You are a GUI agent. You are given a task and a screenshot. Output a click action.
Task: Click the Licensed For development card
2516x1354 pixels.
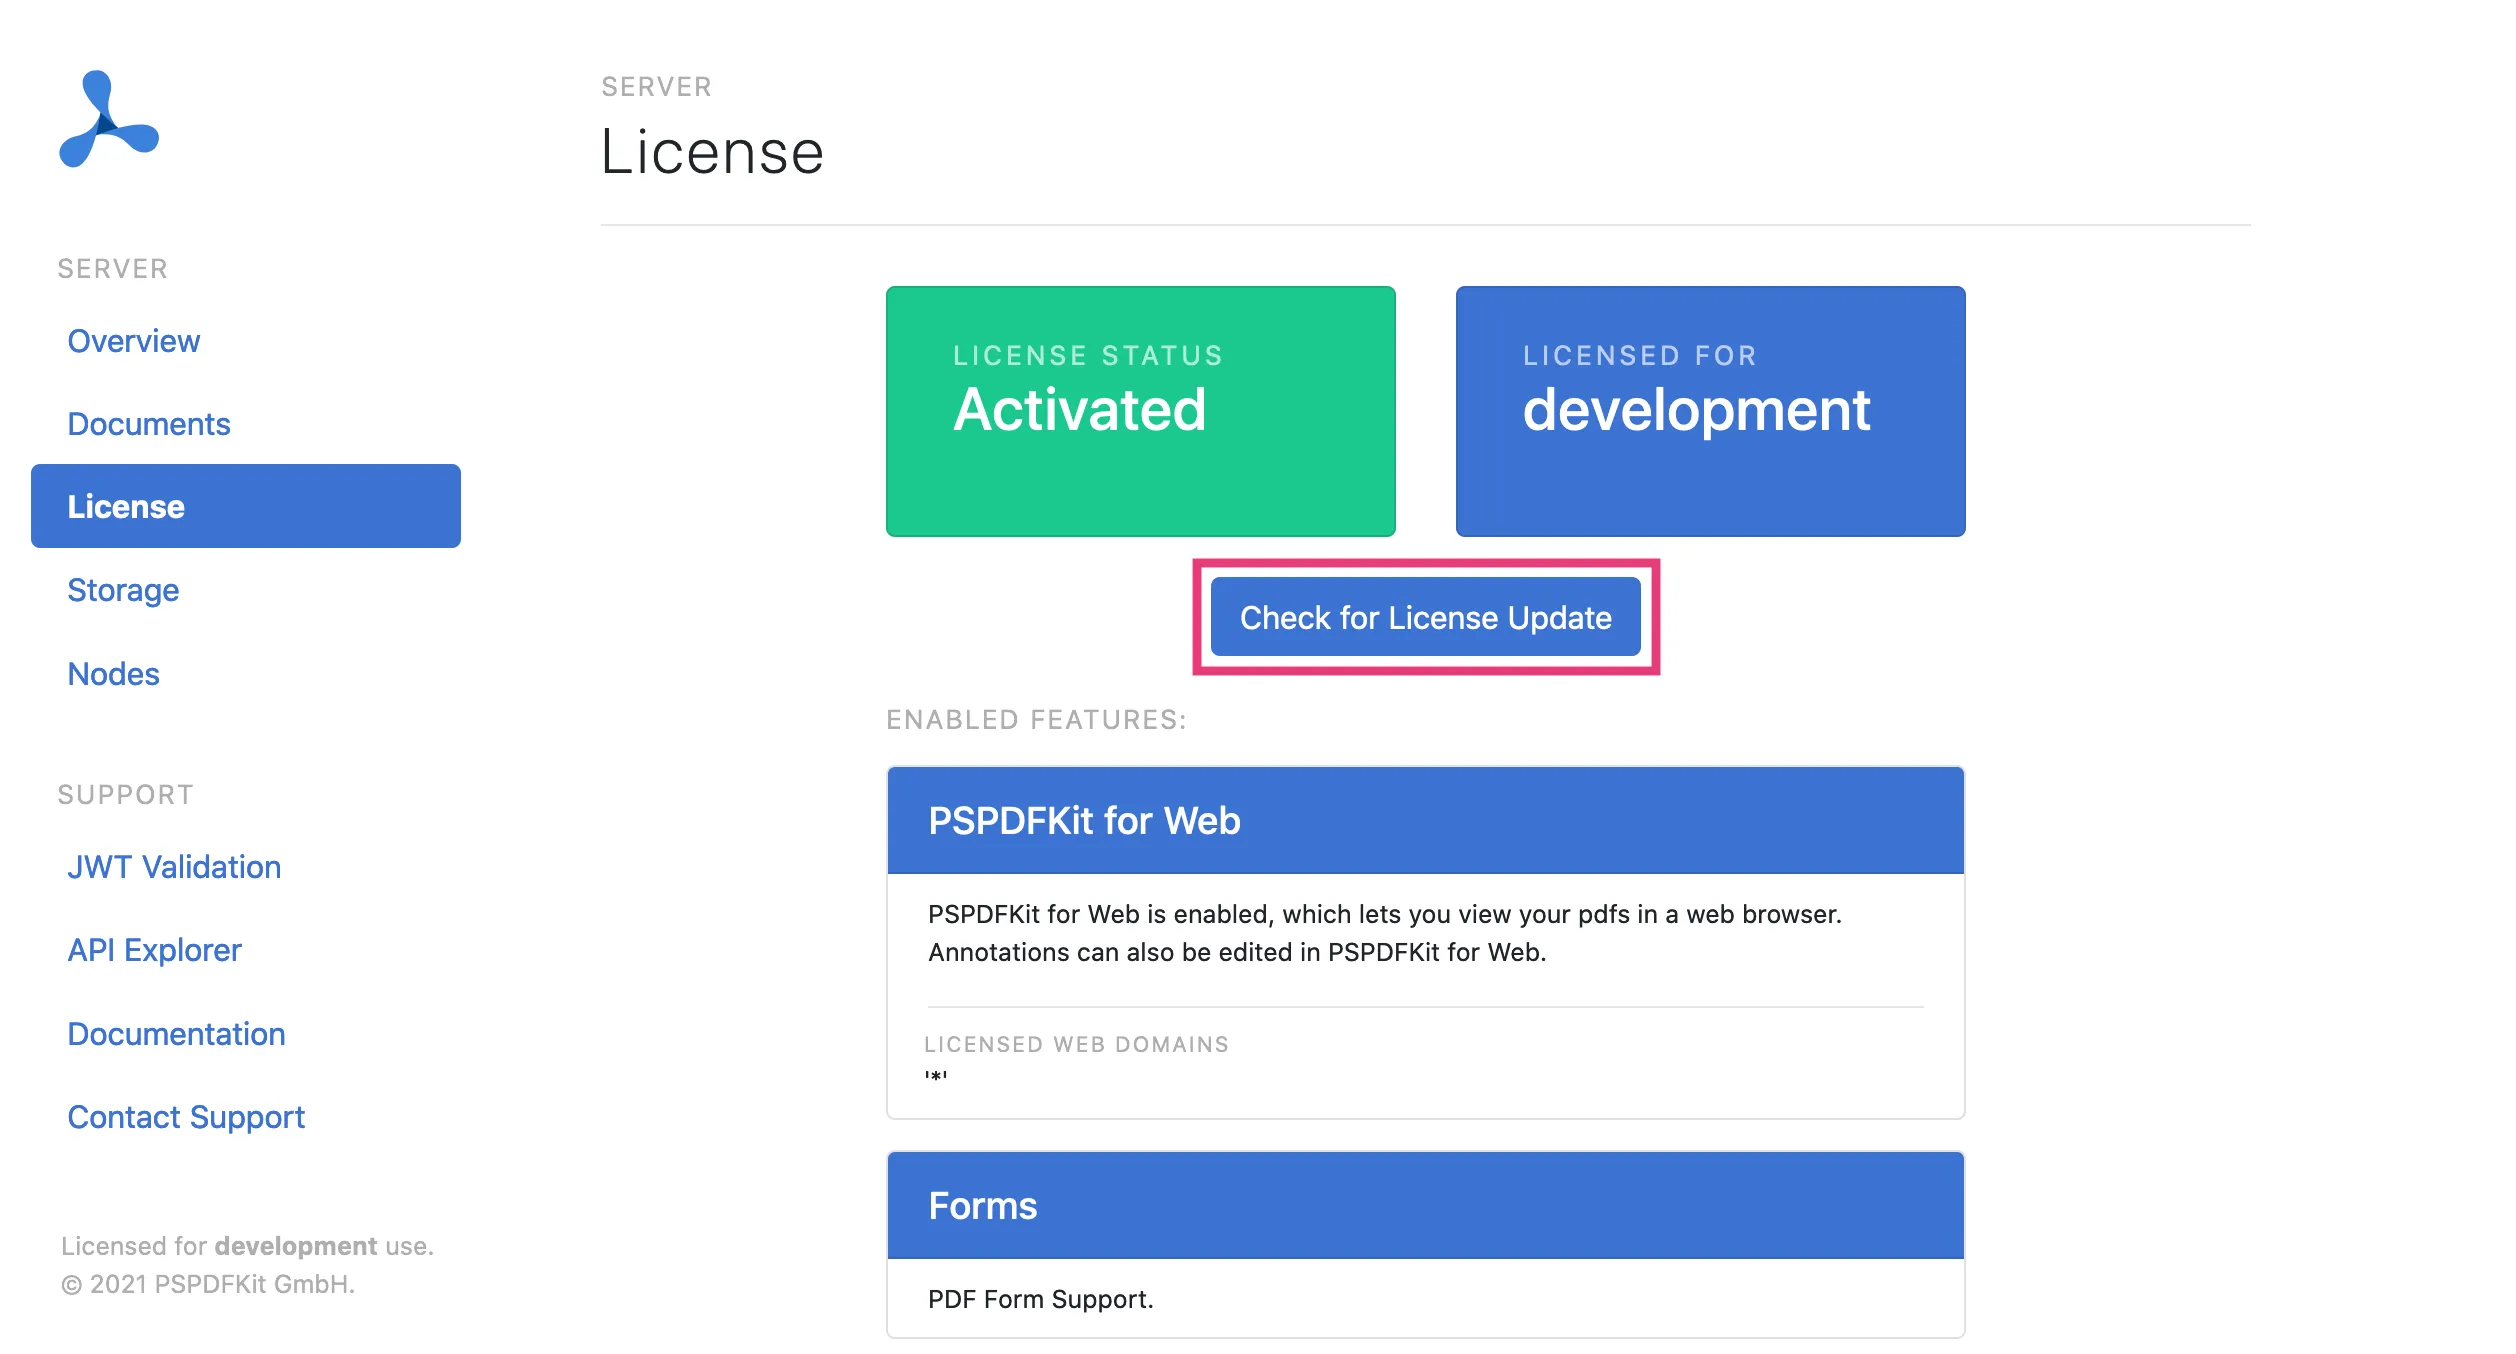[x=1710, y=411]
